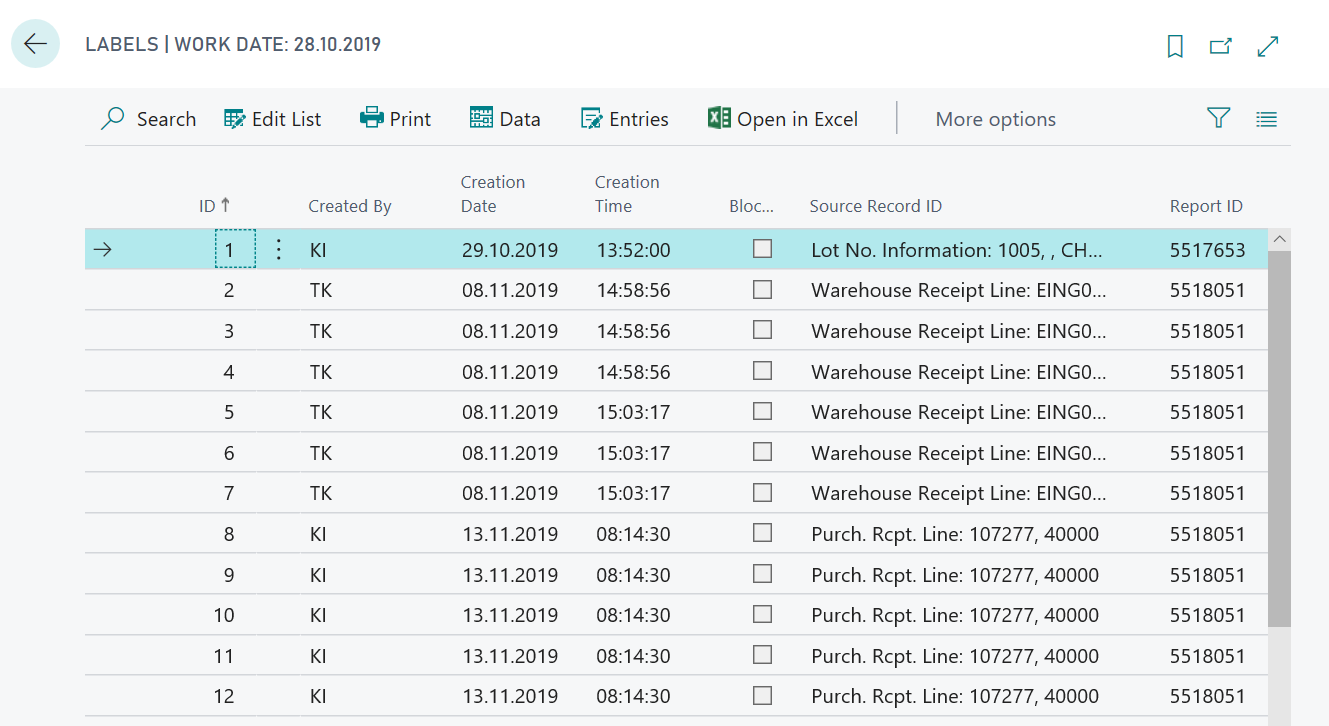Screen dimensions: 1329x726
Task: Toggle Blocked checkbox for ID 8
Action: (x=763, y=533)
